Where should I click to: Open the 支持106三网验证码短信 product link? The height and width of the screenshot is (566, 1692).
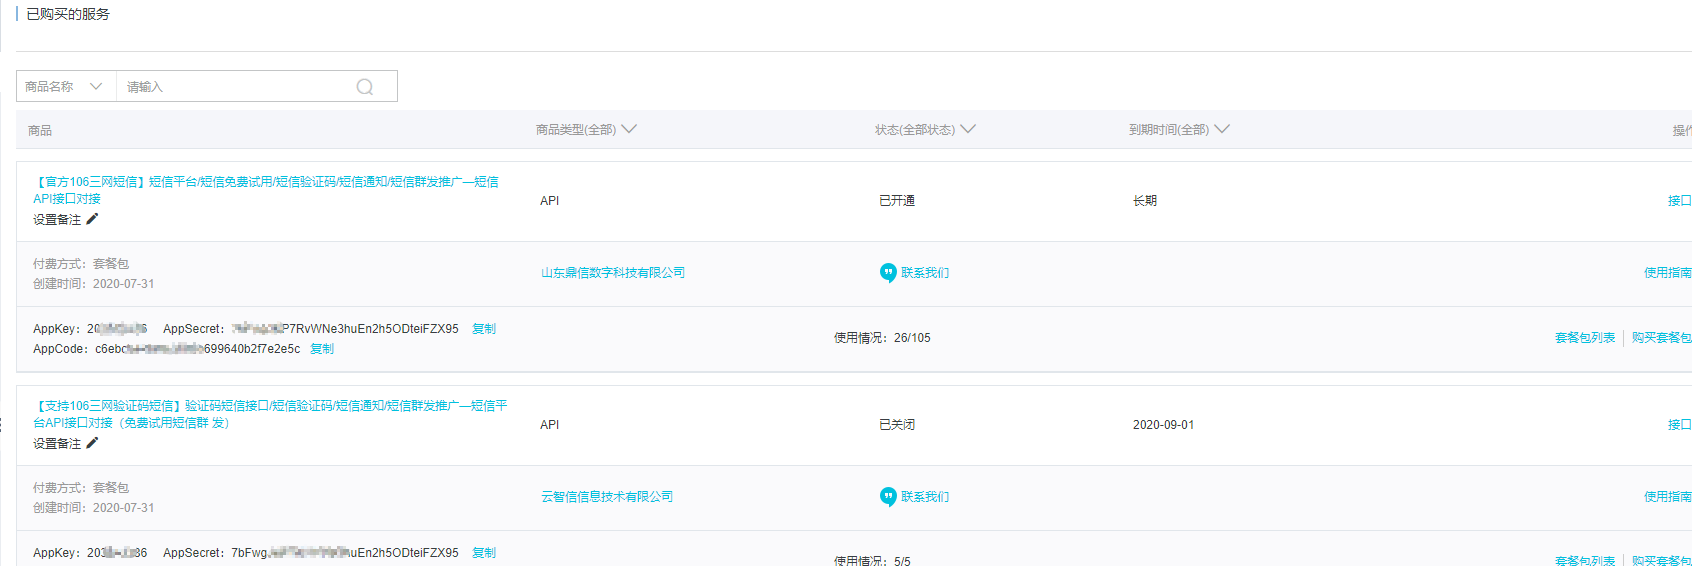click(270, 414)
